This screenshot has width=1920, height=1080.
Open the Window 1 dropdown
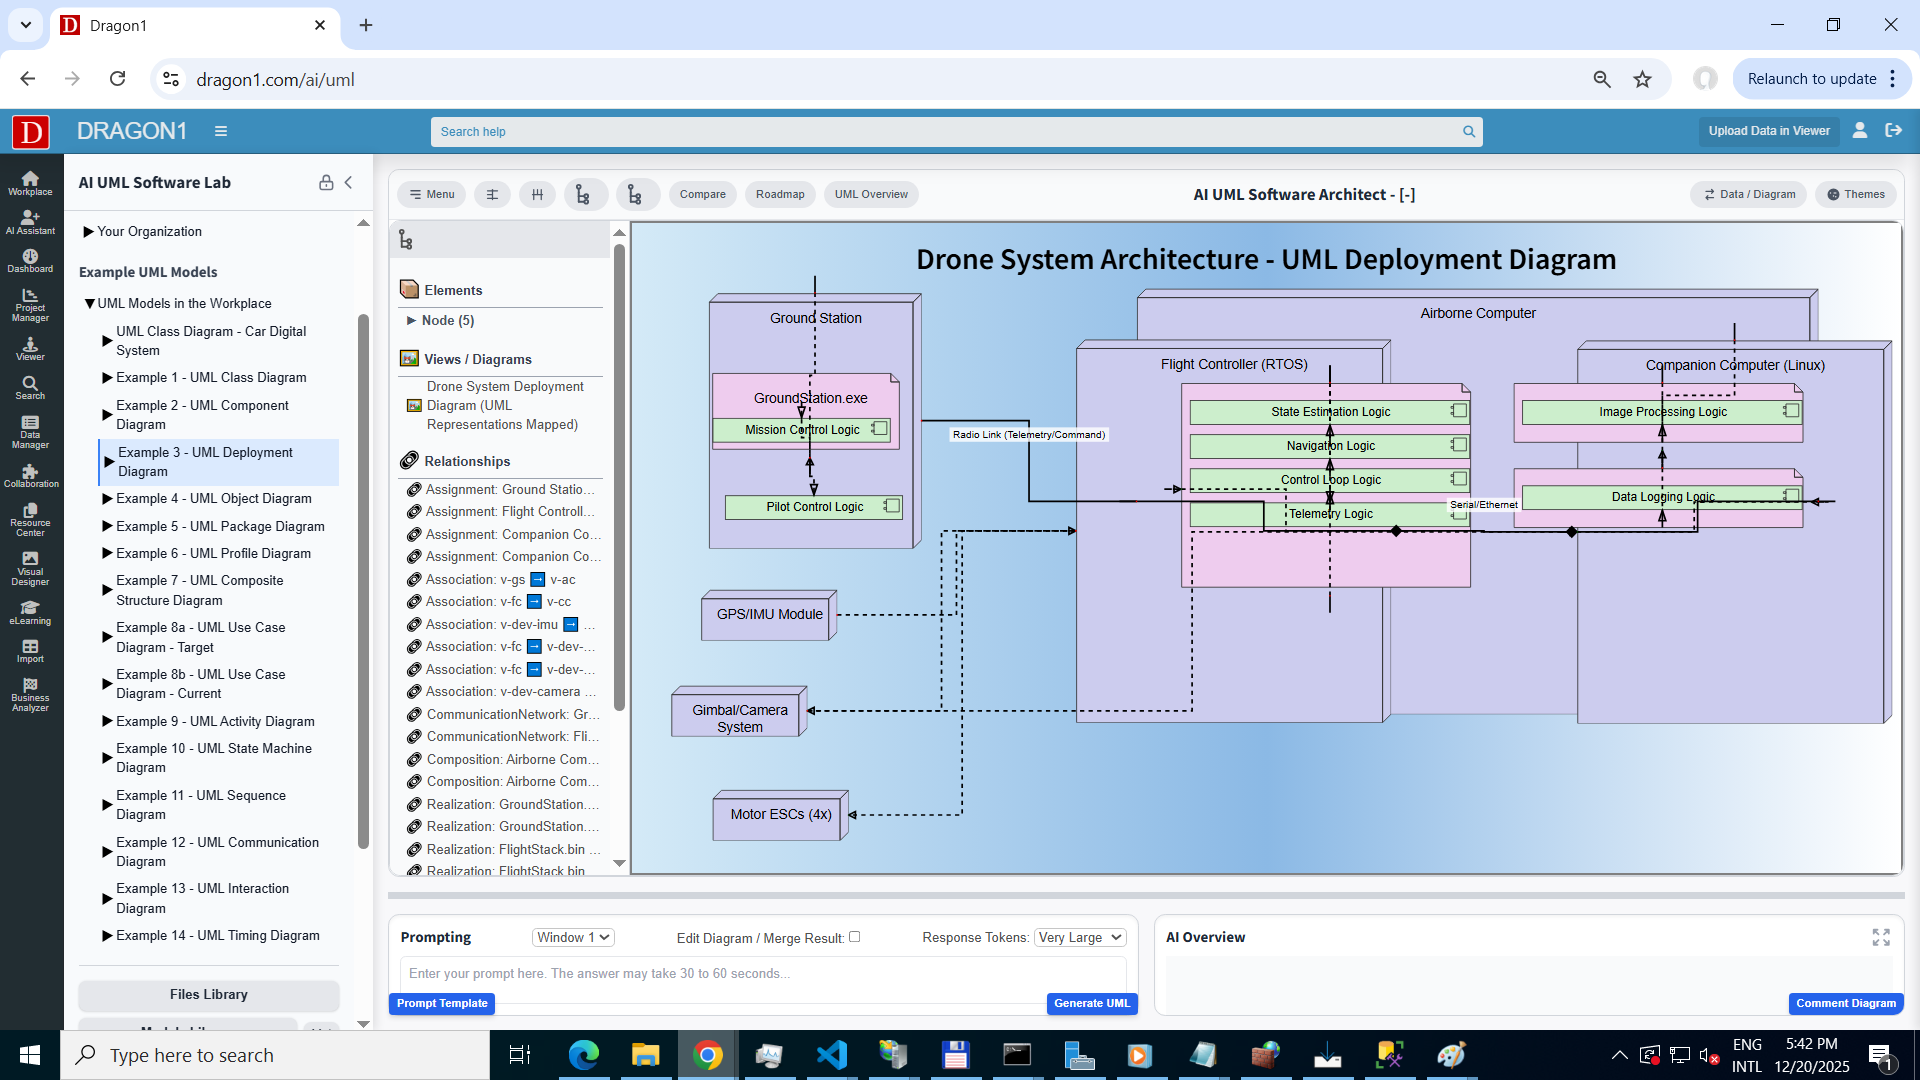[x=573, y=937]
